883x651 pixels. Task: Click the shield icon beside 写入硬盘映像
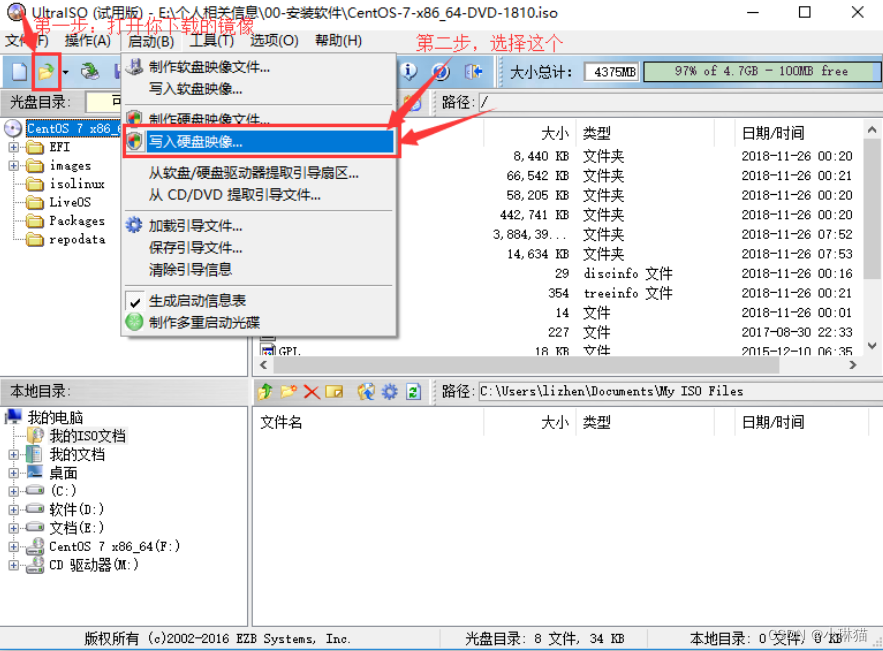coord(134,141)
